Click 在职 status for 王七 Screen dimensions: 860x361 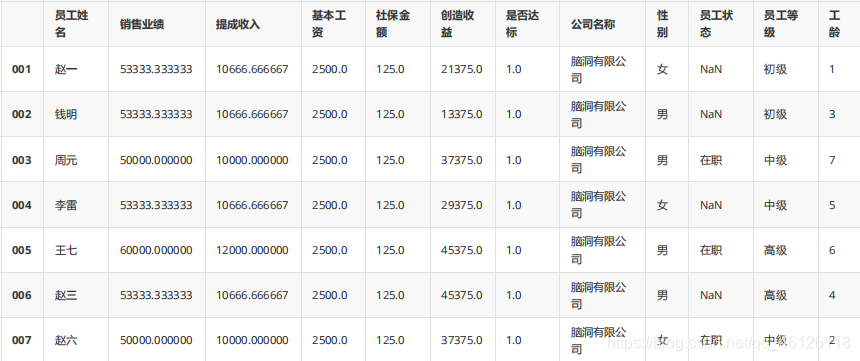(711, 250)
